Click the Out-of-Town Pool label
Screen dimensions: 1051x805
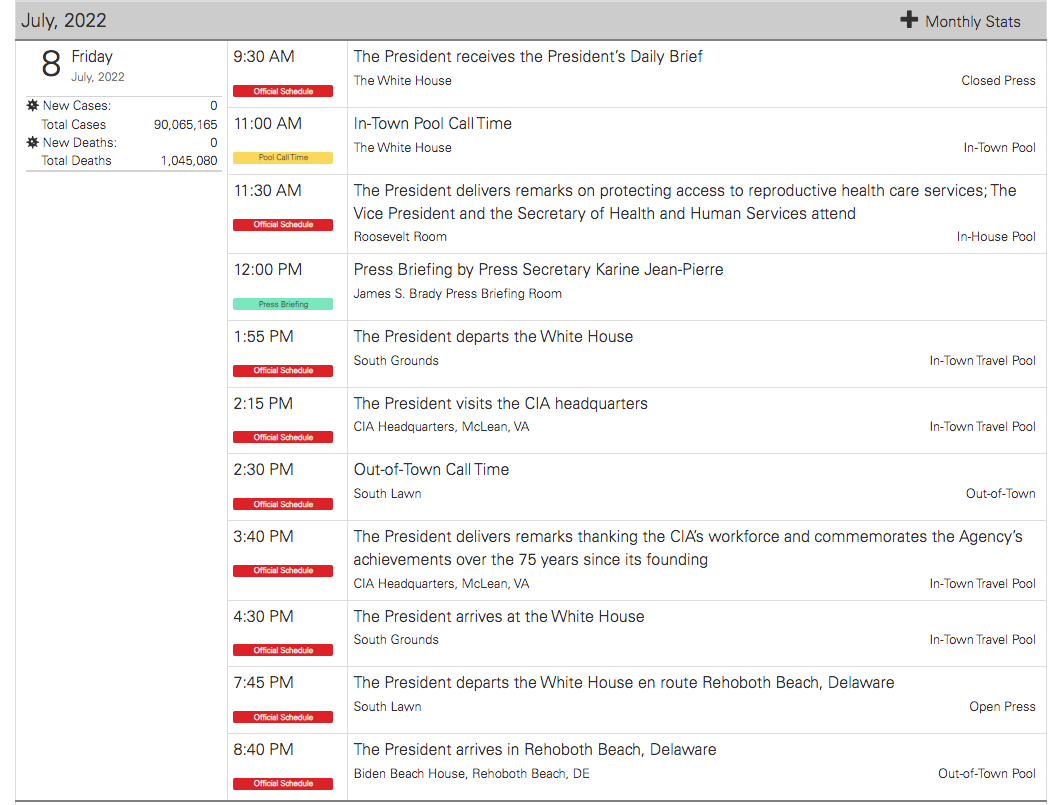[987, 773]
